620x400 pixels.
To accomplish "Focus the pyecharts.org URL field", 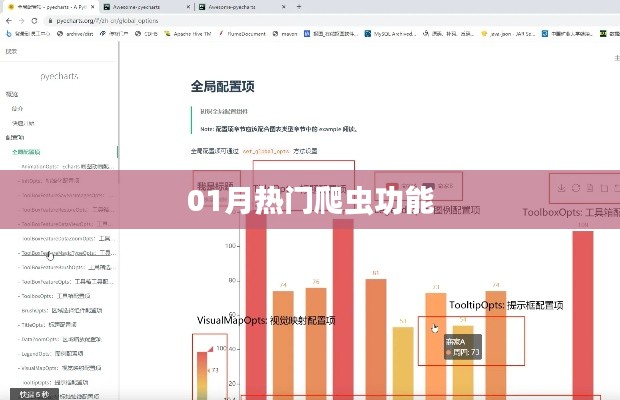I will click(107, 21).
